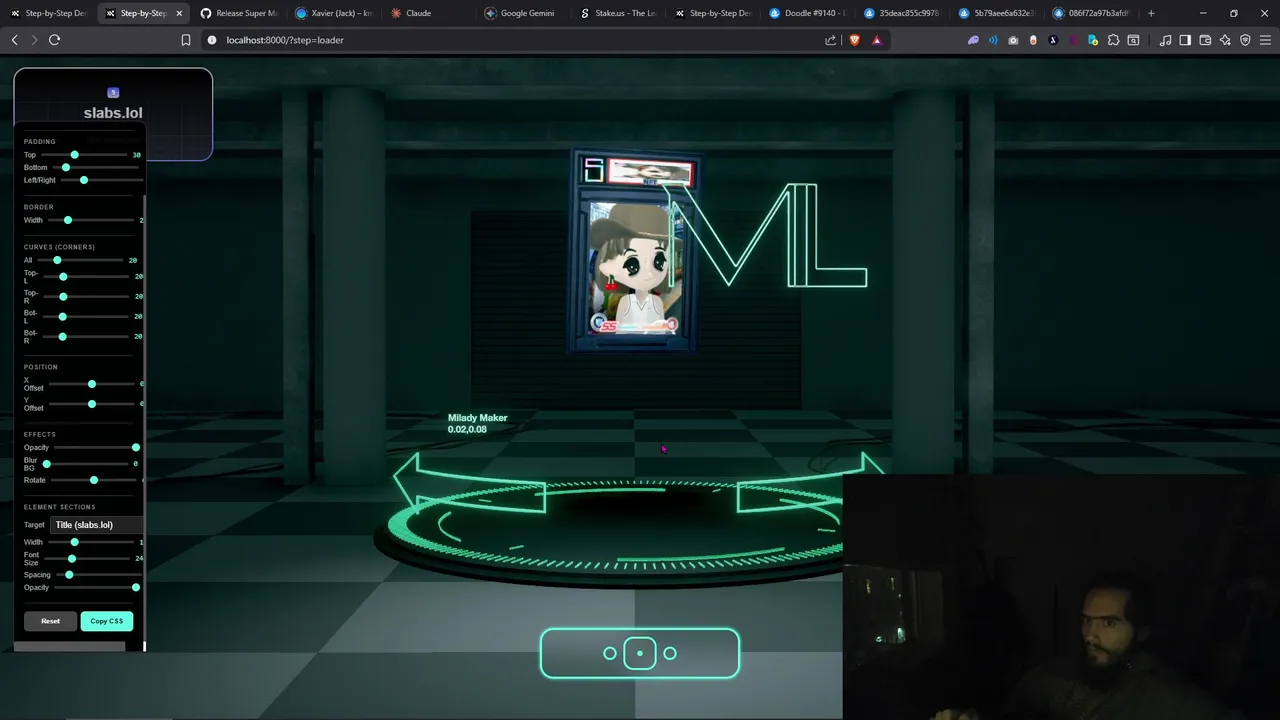
Task: Switch to the Release Super GitHub tab
Action: tap(238, 13)
